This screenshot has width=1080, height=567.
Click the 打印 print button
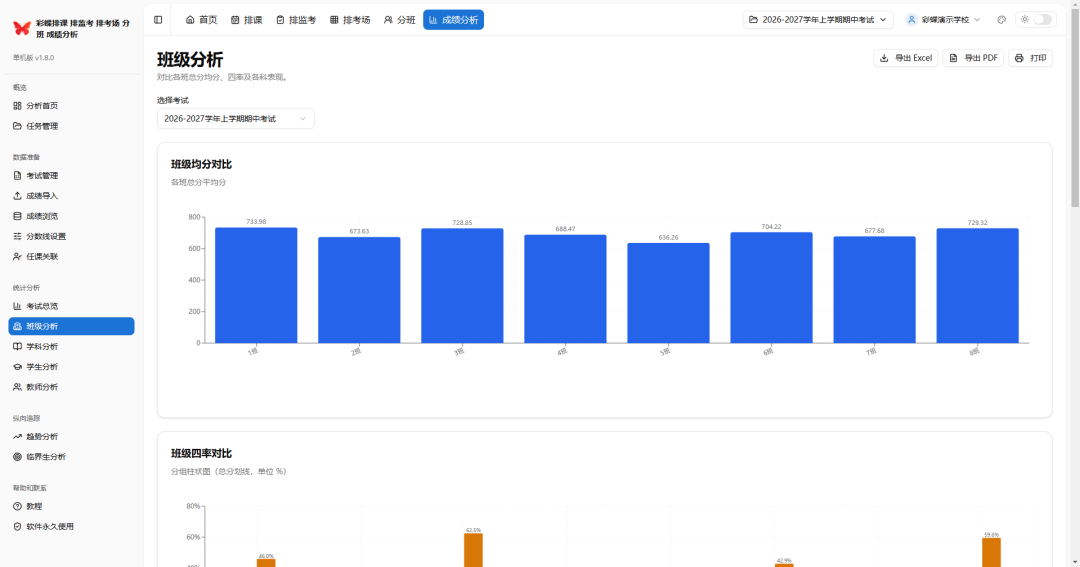click(x=1030, y=58)
